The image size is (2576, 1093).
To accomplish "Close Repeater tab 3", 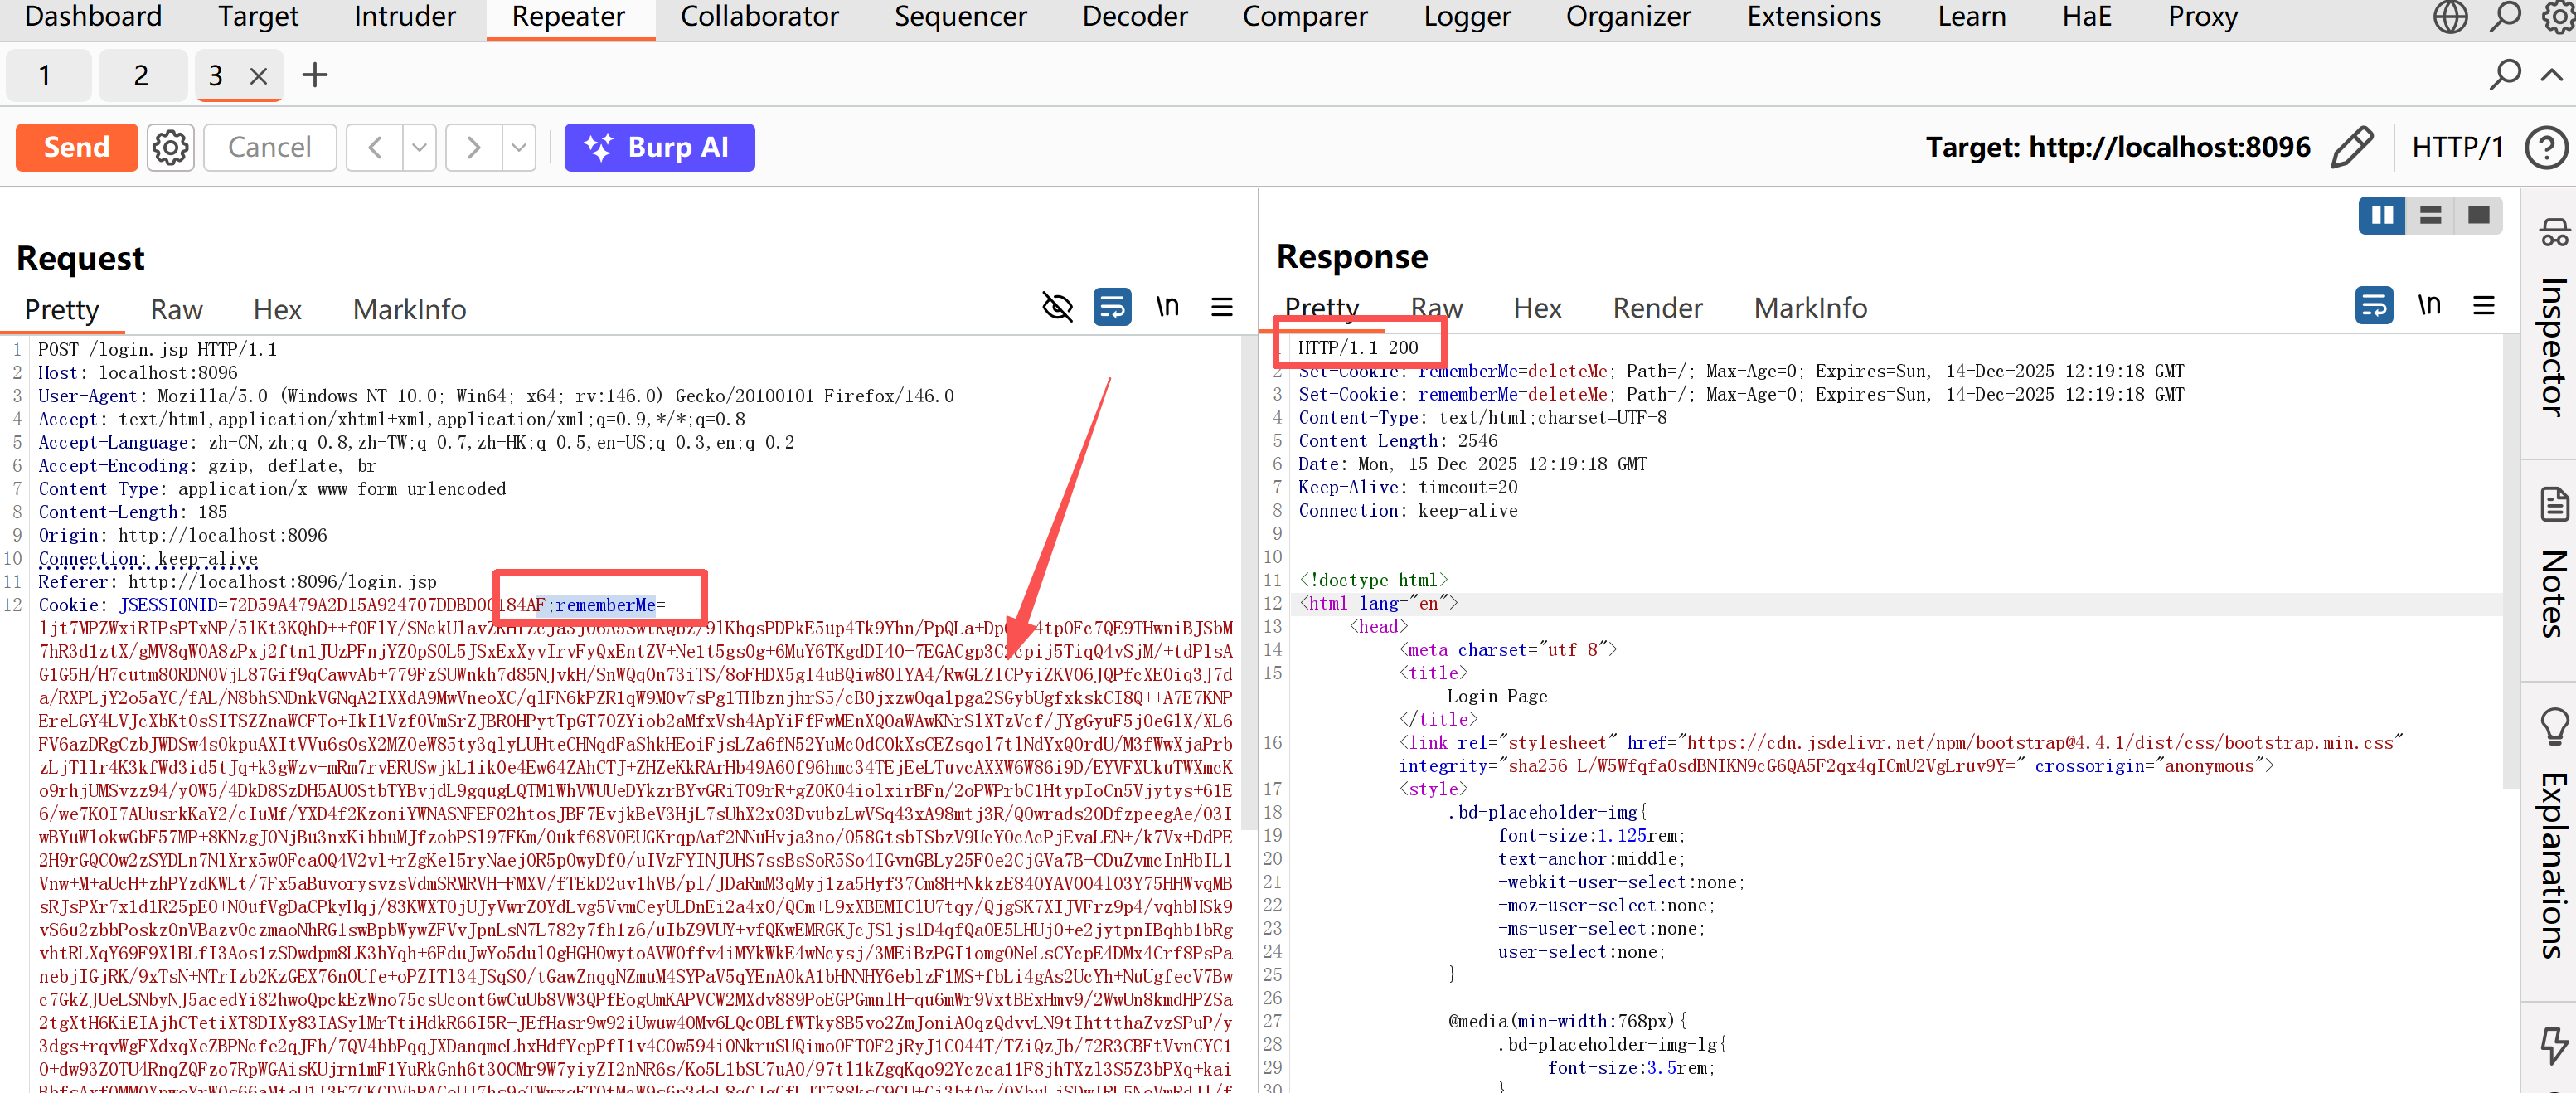I will tap(258, 76).
